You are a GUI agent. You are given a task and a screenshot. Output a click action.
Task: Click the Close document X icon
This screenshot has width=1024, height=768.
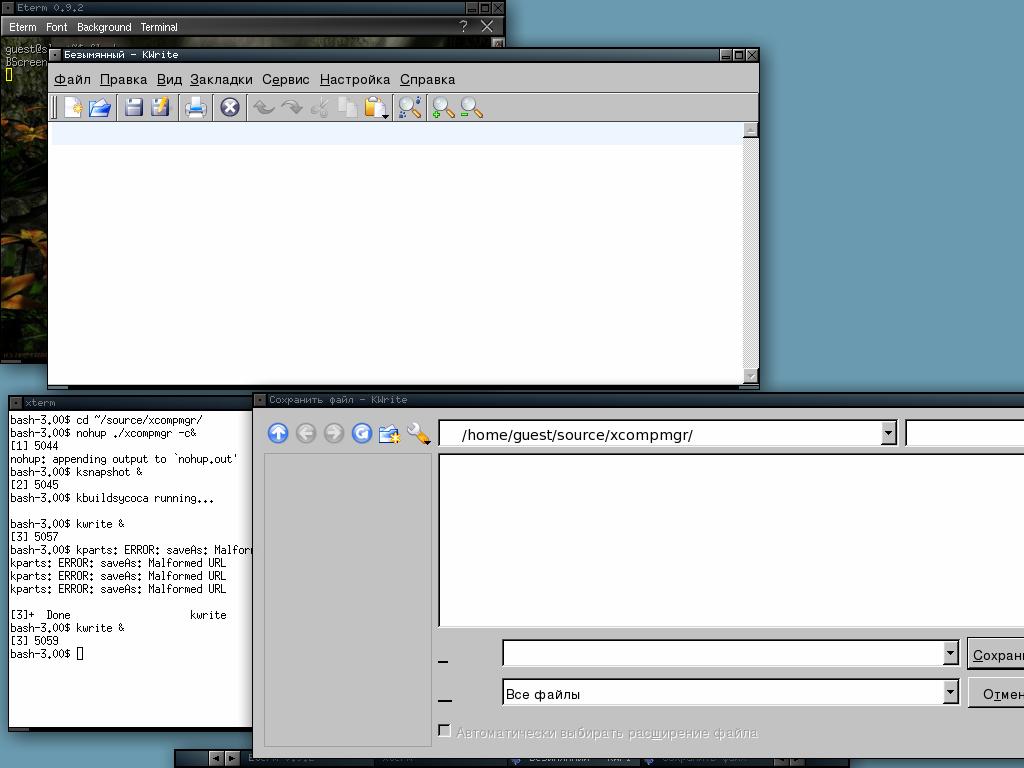(x=230, y=108)
